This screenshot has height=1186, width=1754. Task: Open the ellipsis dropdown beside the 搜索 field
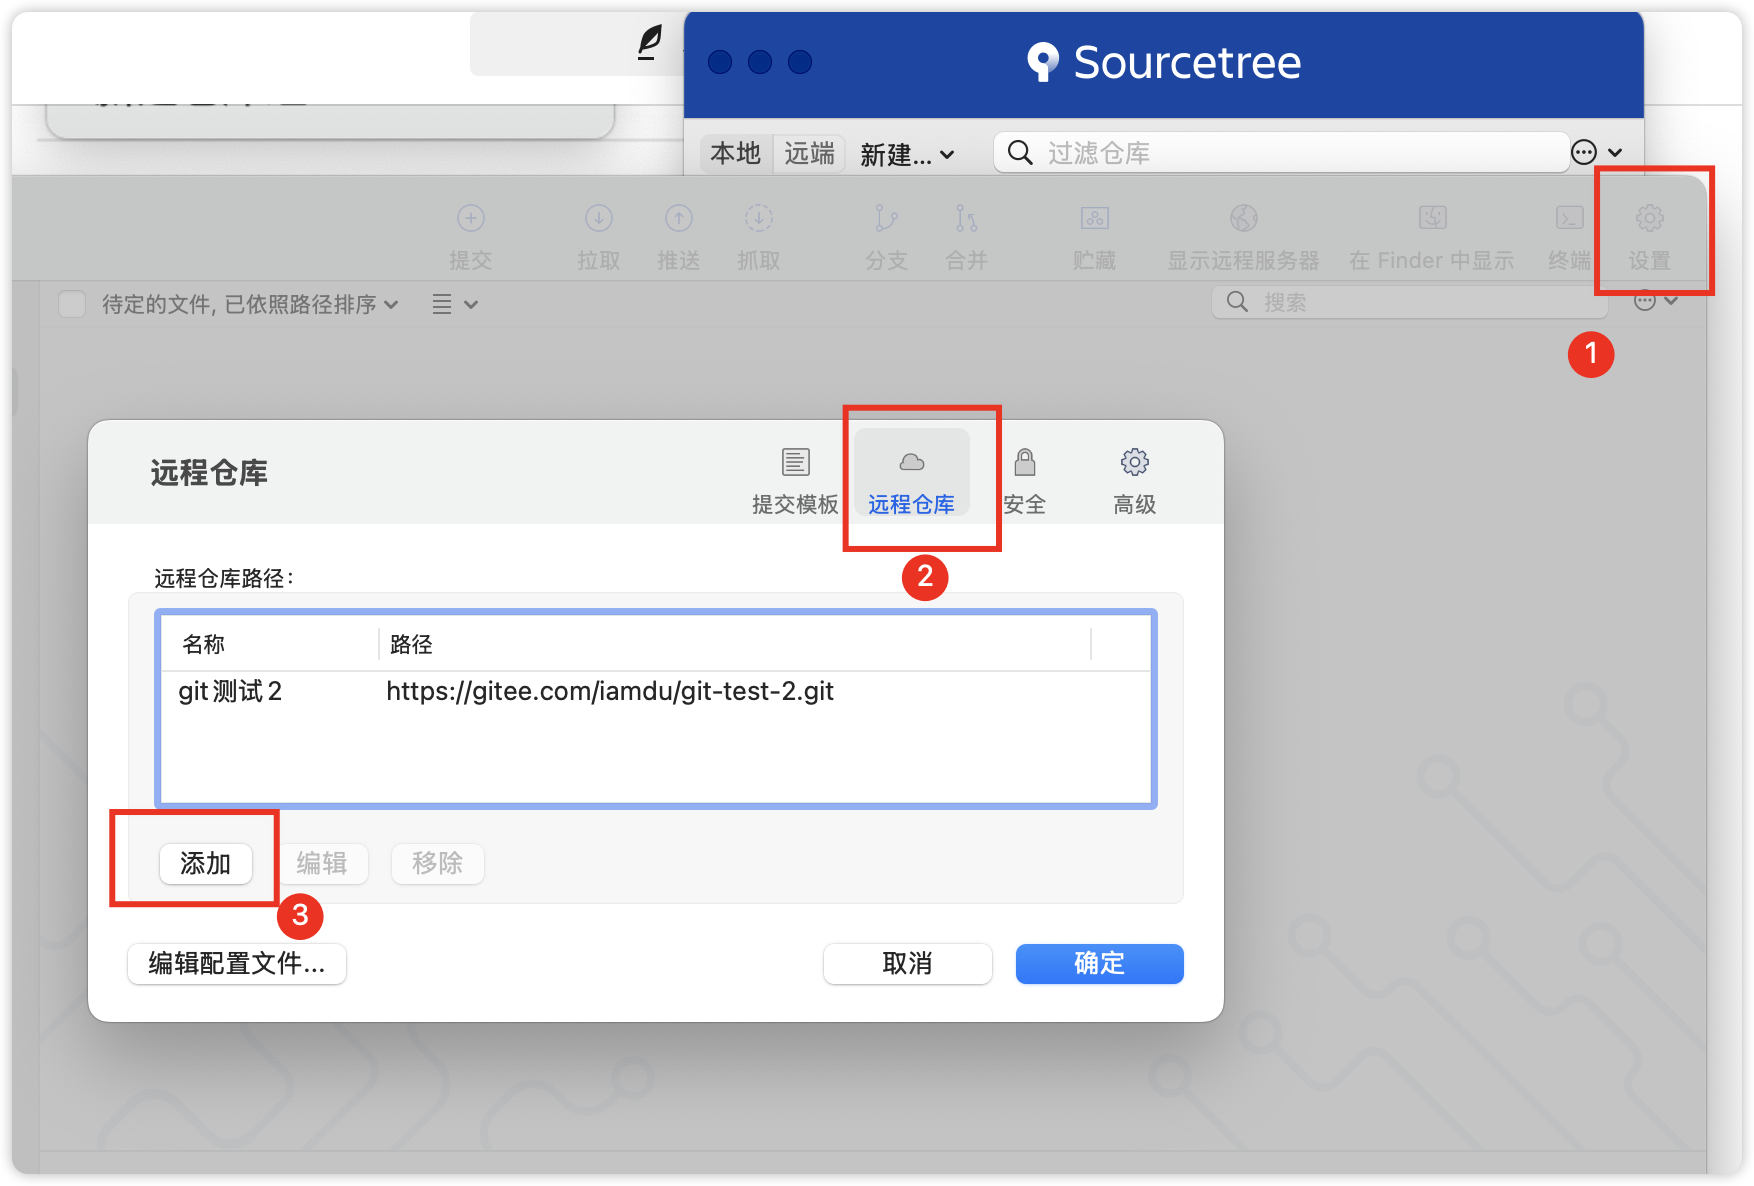(1655, 301)
